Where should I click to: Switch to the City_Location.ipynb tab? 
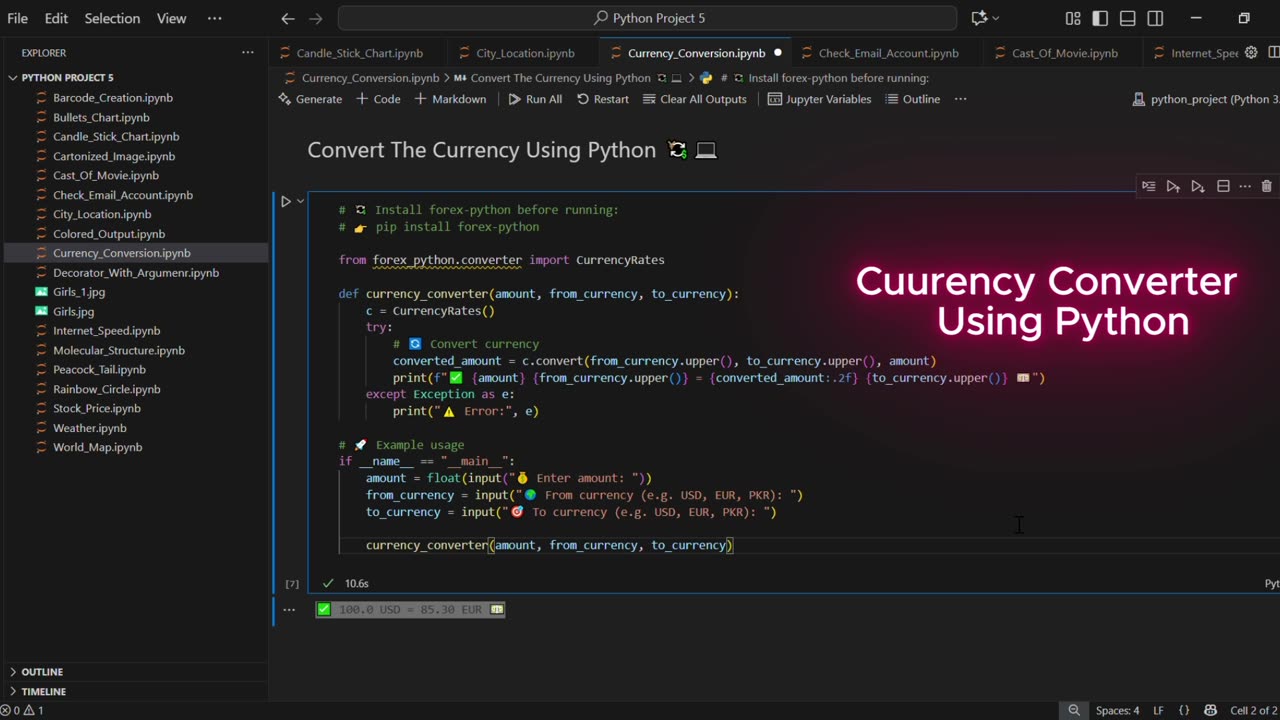525,53
